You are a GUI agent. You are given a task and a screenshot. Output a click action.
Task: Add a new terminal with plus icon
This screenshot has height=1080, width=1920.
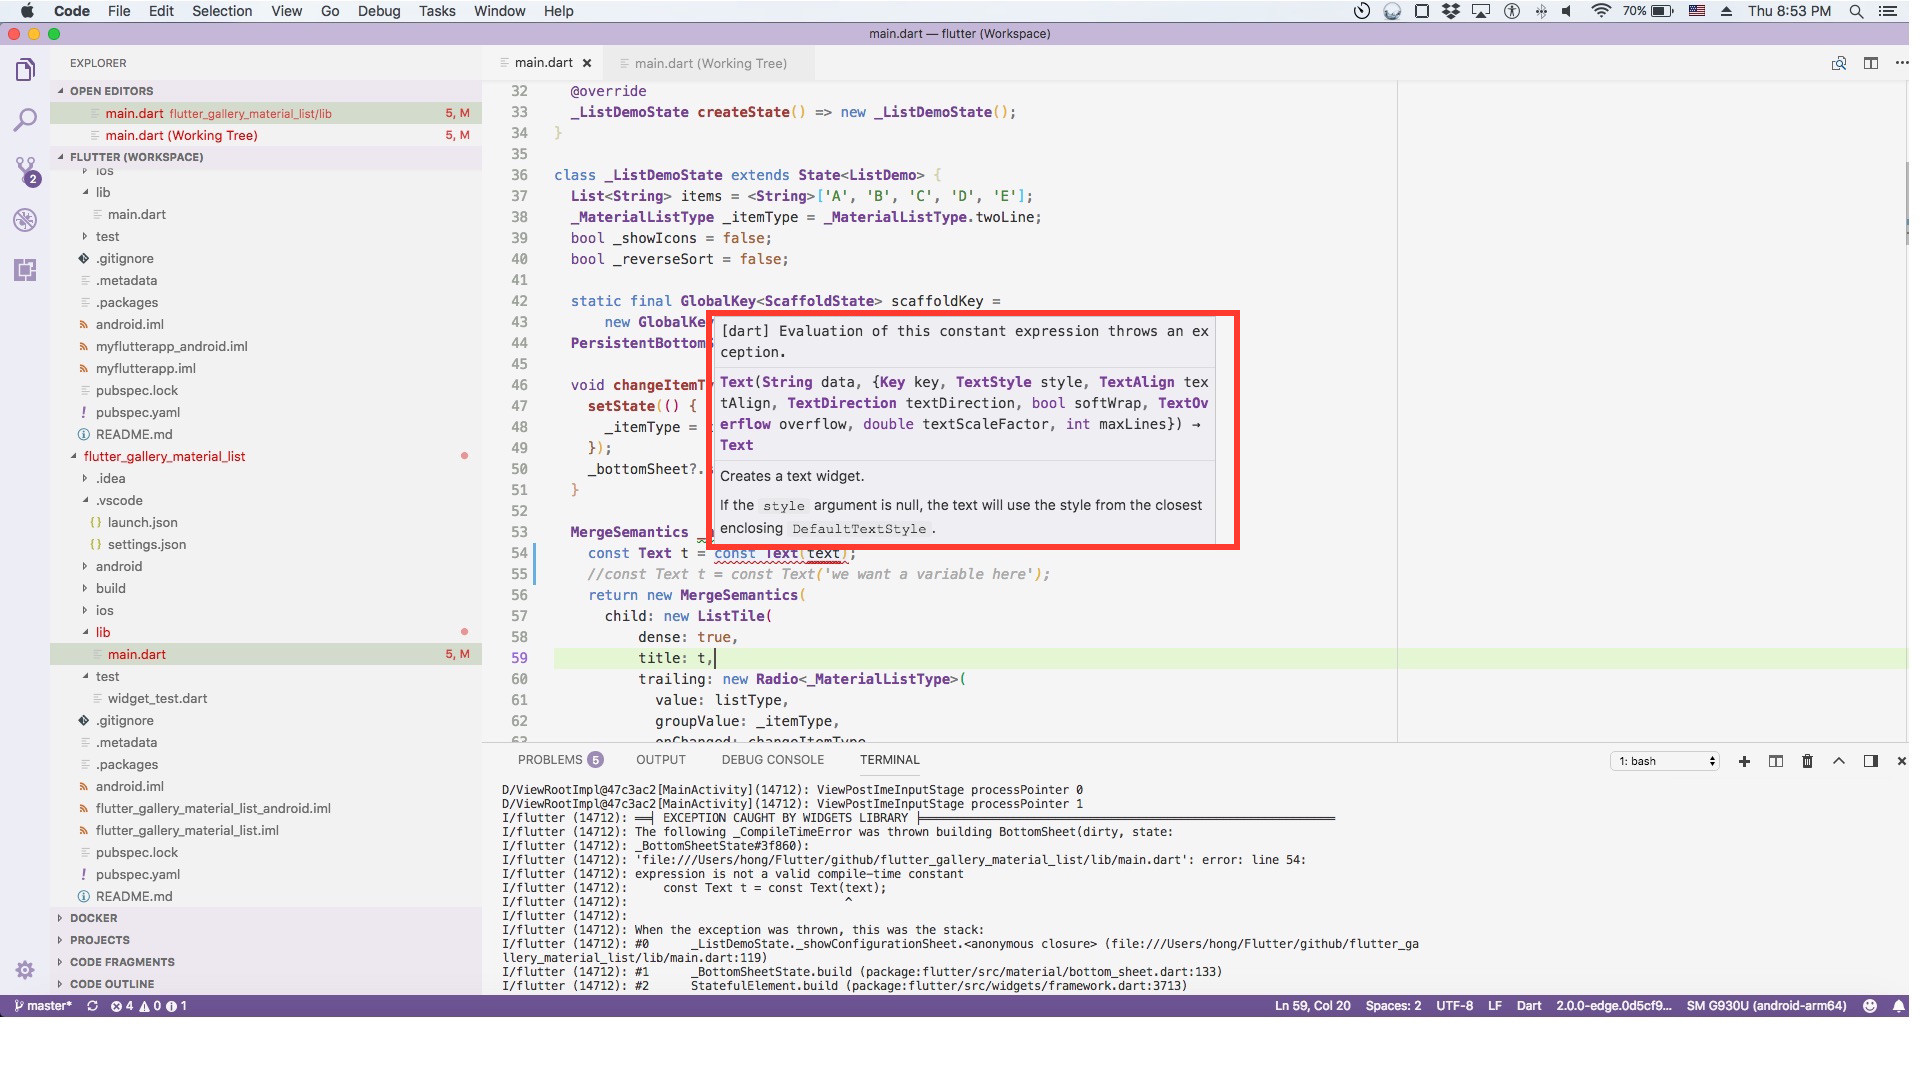coord(1744,761)
